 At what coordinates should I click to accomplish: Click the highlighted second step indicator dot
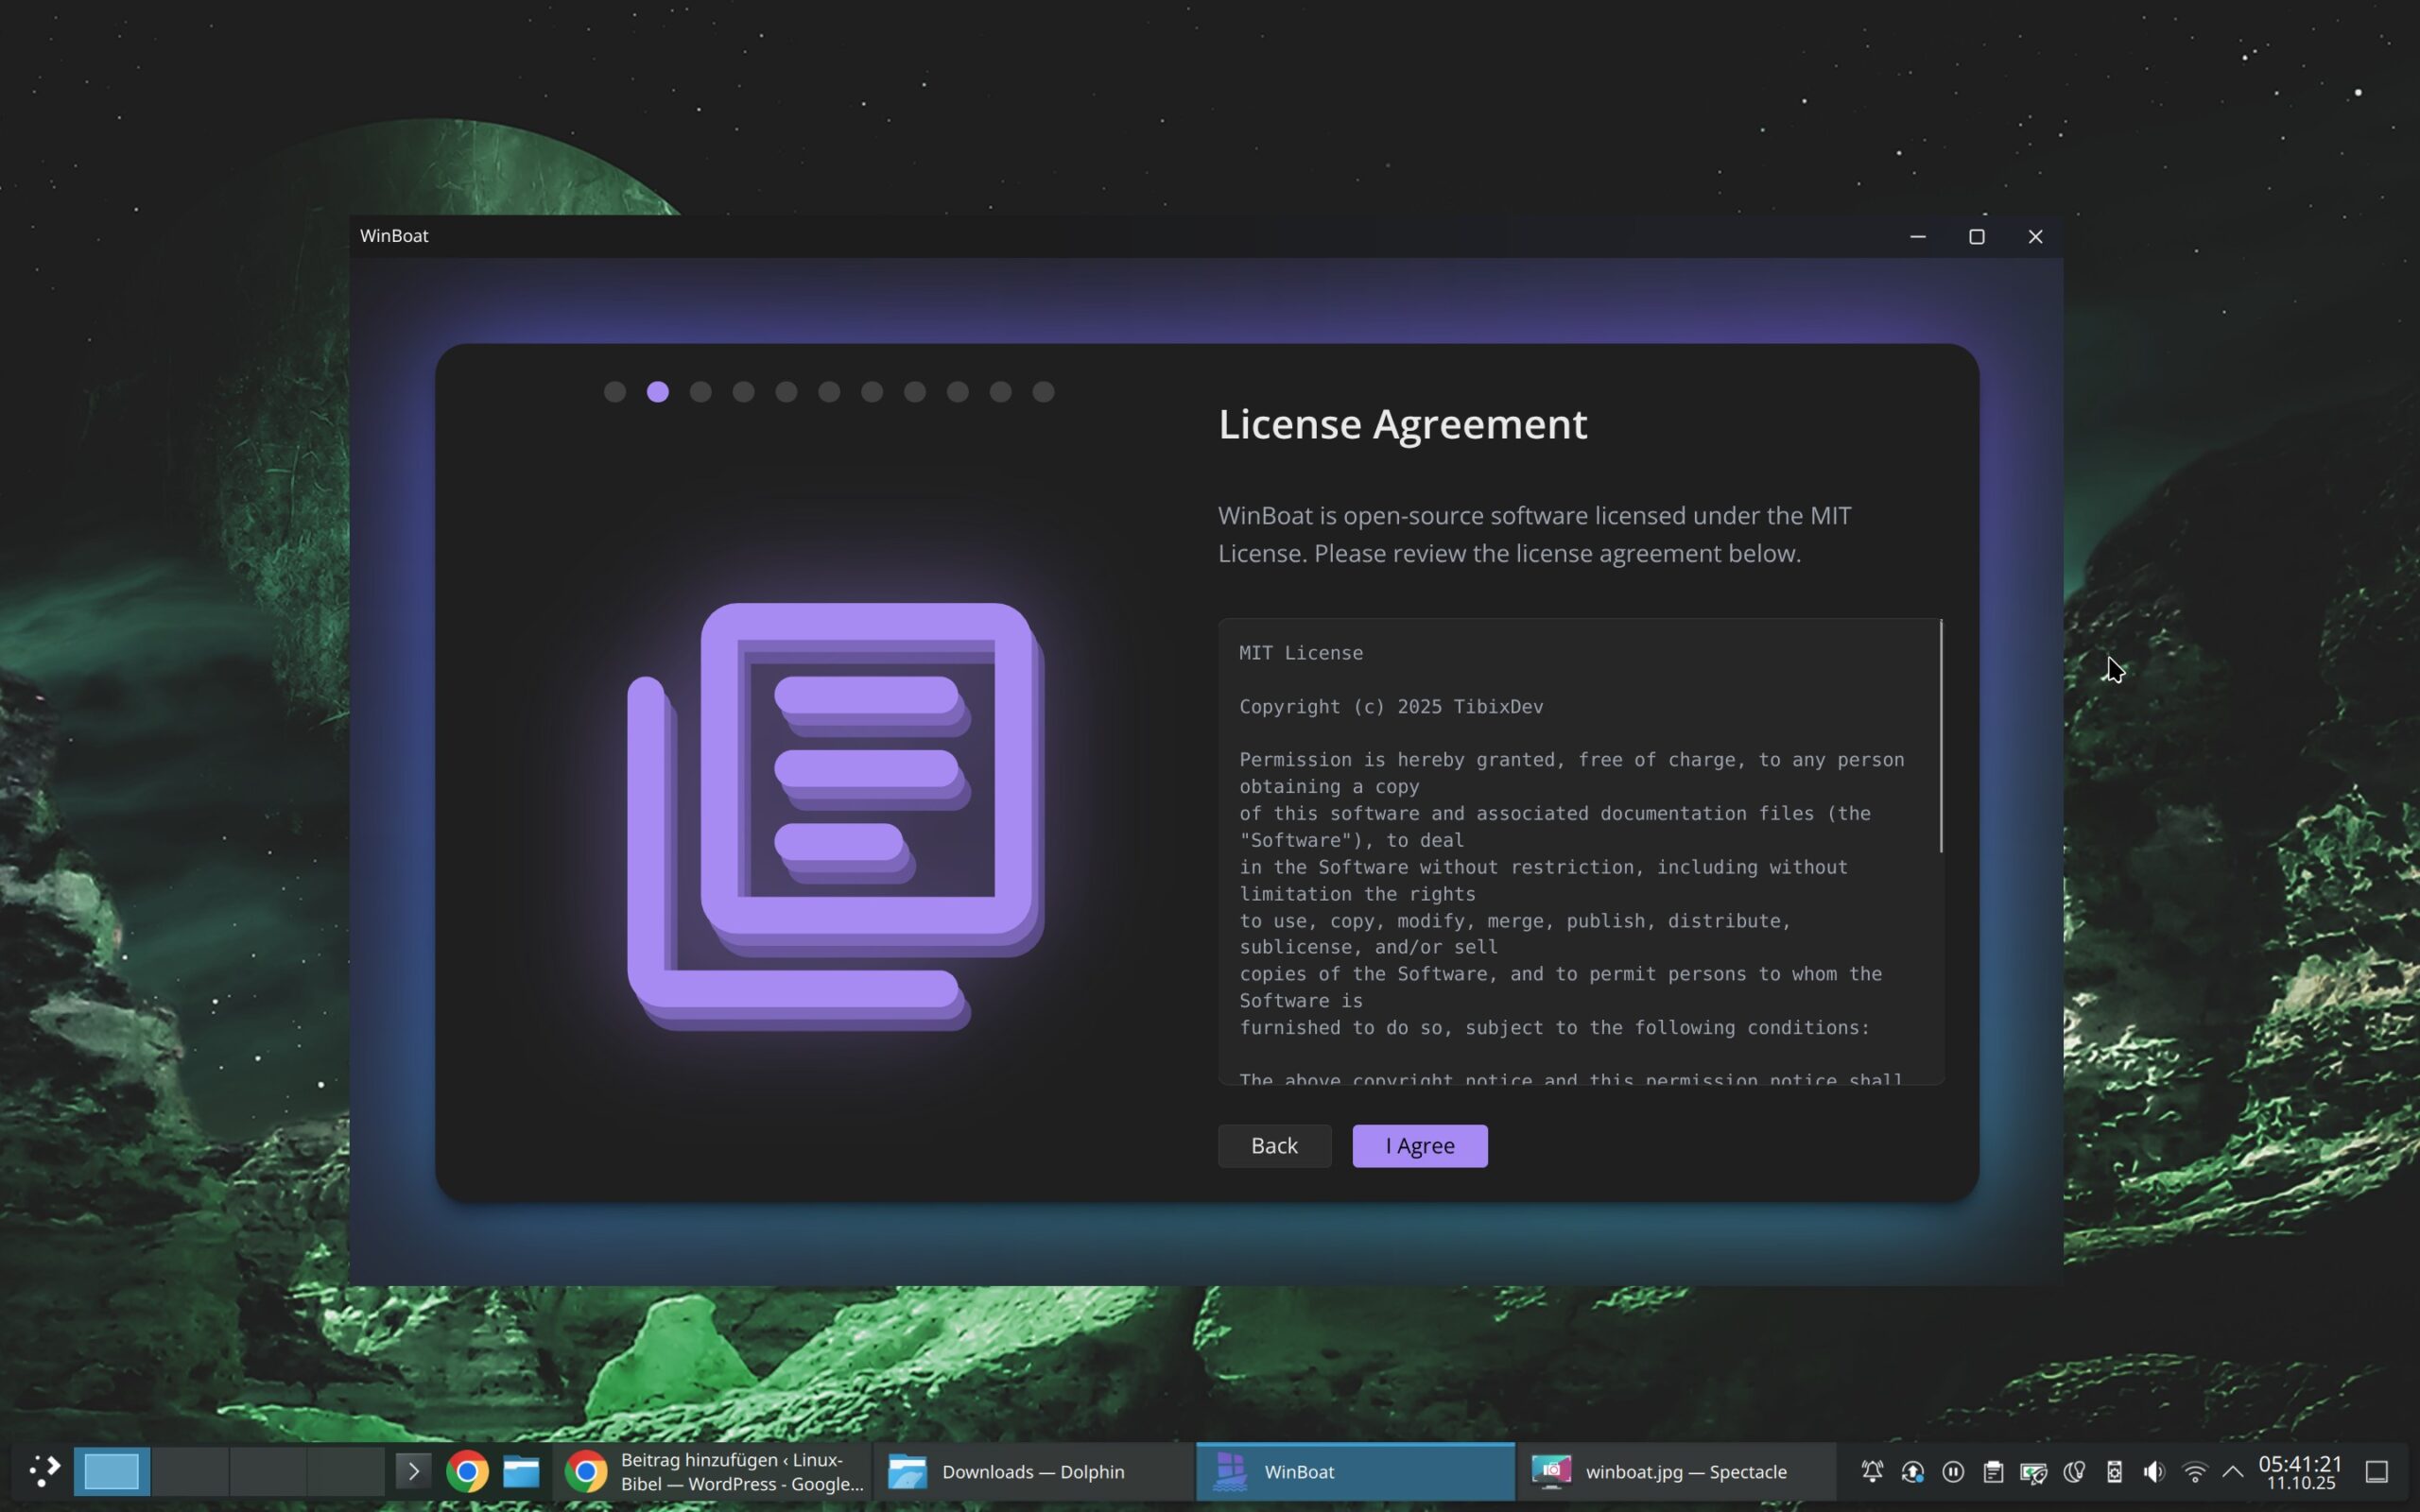tap(657, 392)
